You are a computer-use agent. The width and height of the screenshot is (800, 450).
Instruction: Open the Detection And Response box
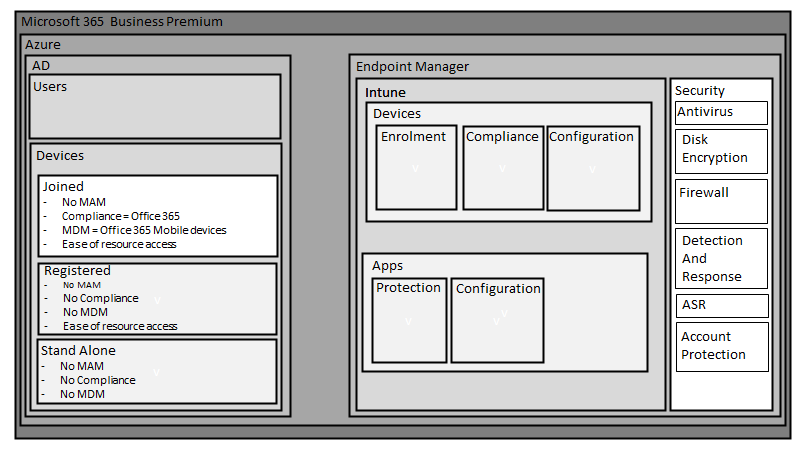coord(721,258)
